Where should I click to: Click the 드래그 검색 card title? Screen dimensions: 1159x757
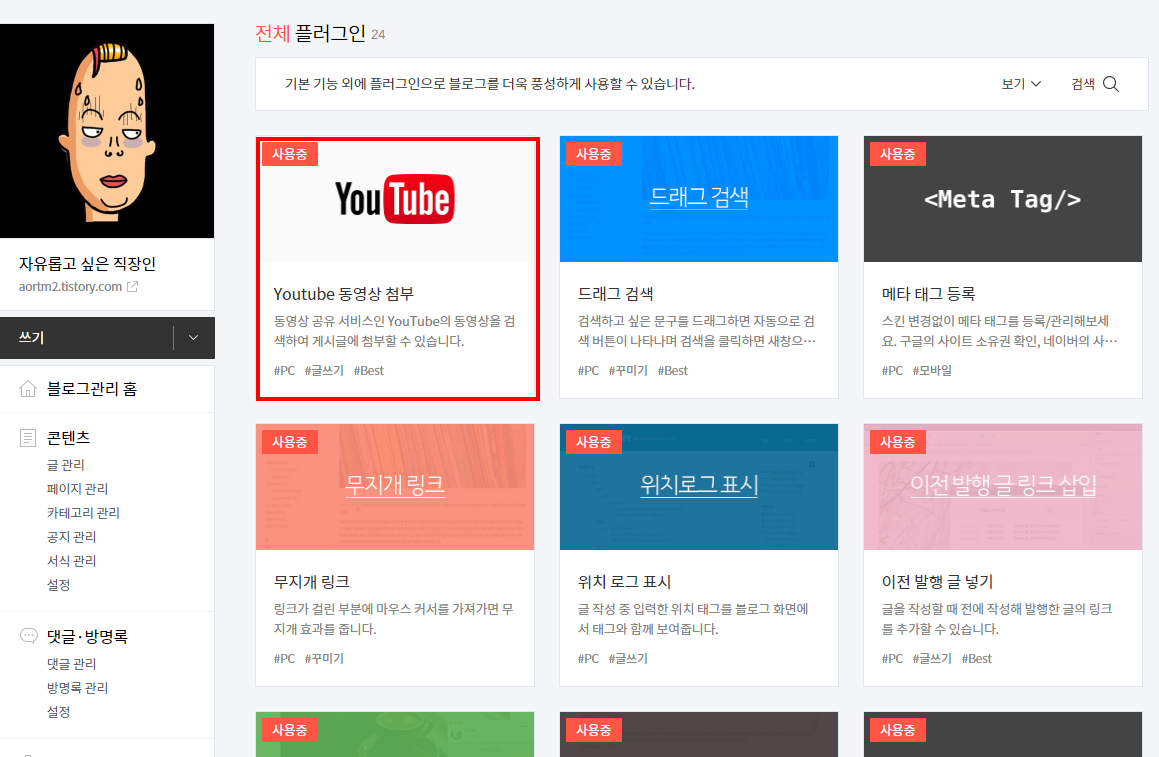[616, 294]
